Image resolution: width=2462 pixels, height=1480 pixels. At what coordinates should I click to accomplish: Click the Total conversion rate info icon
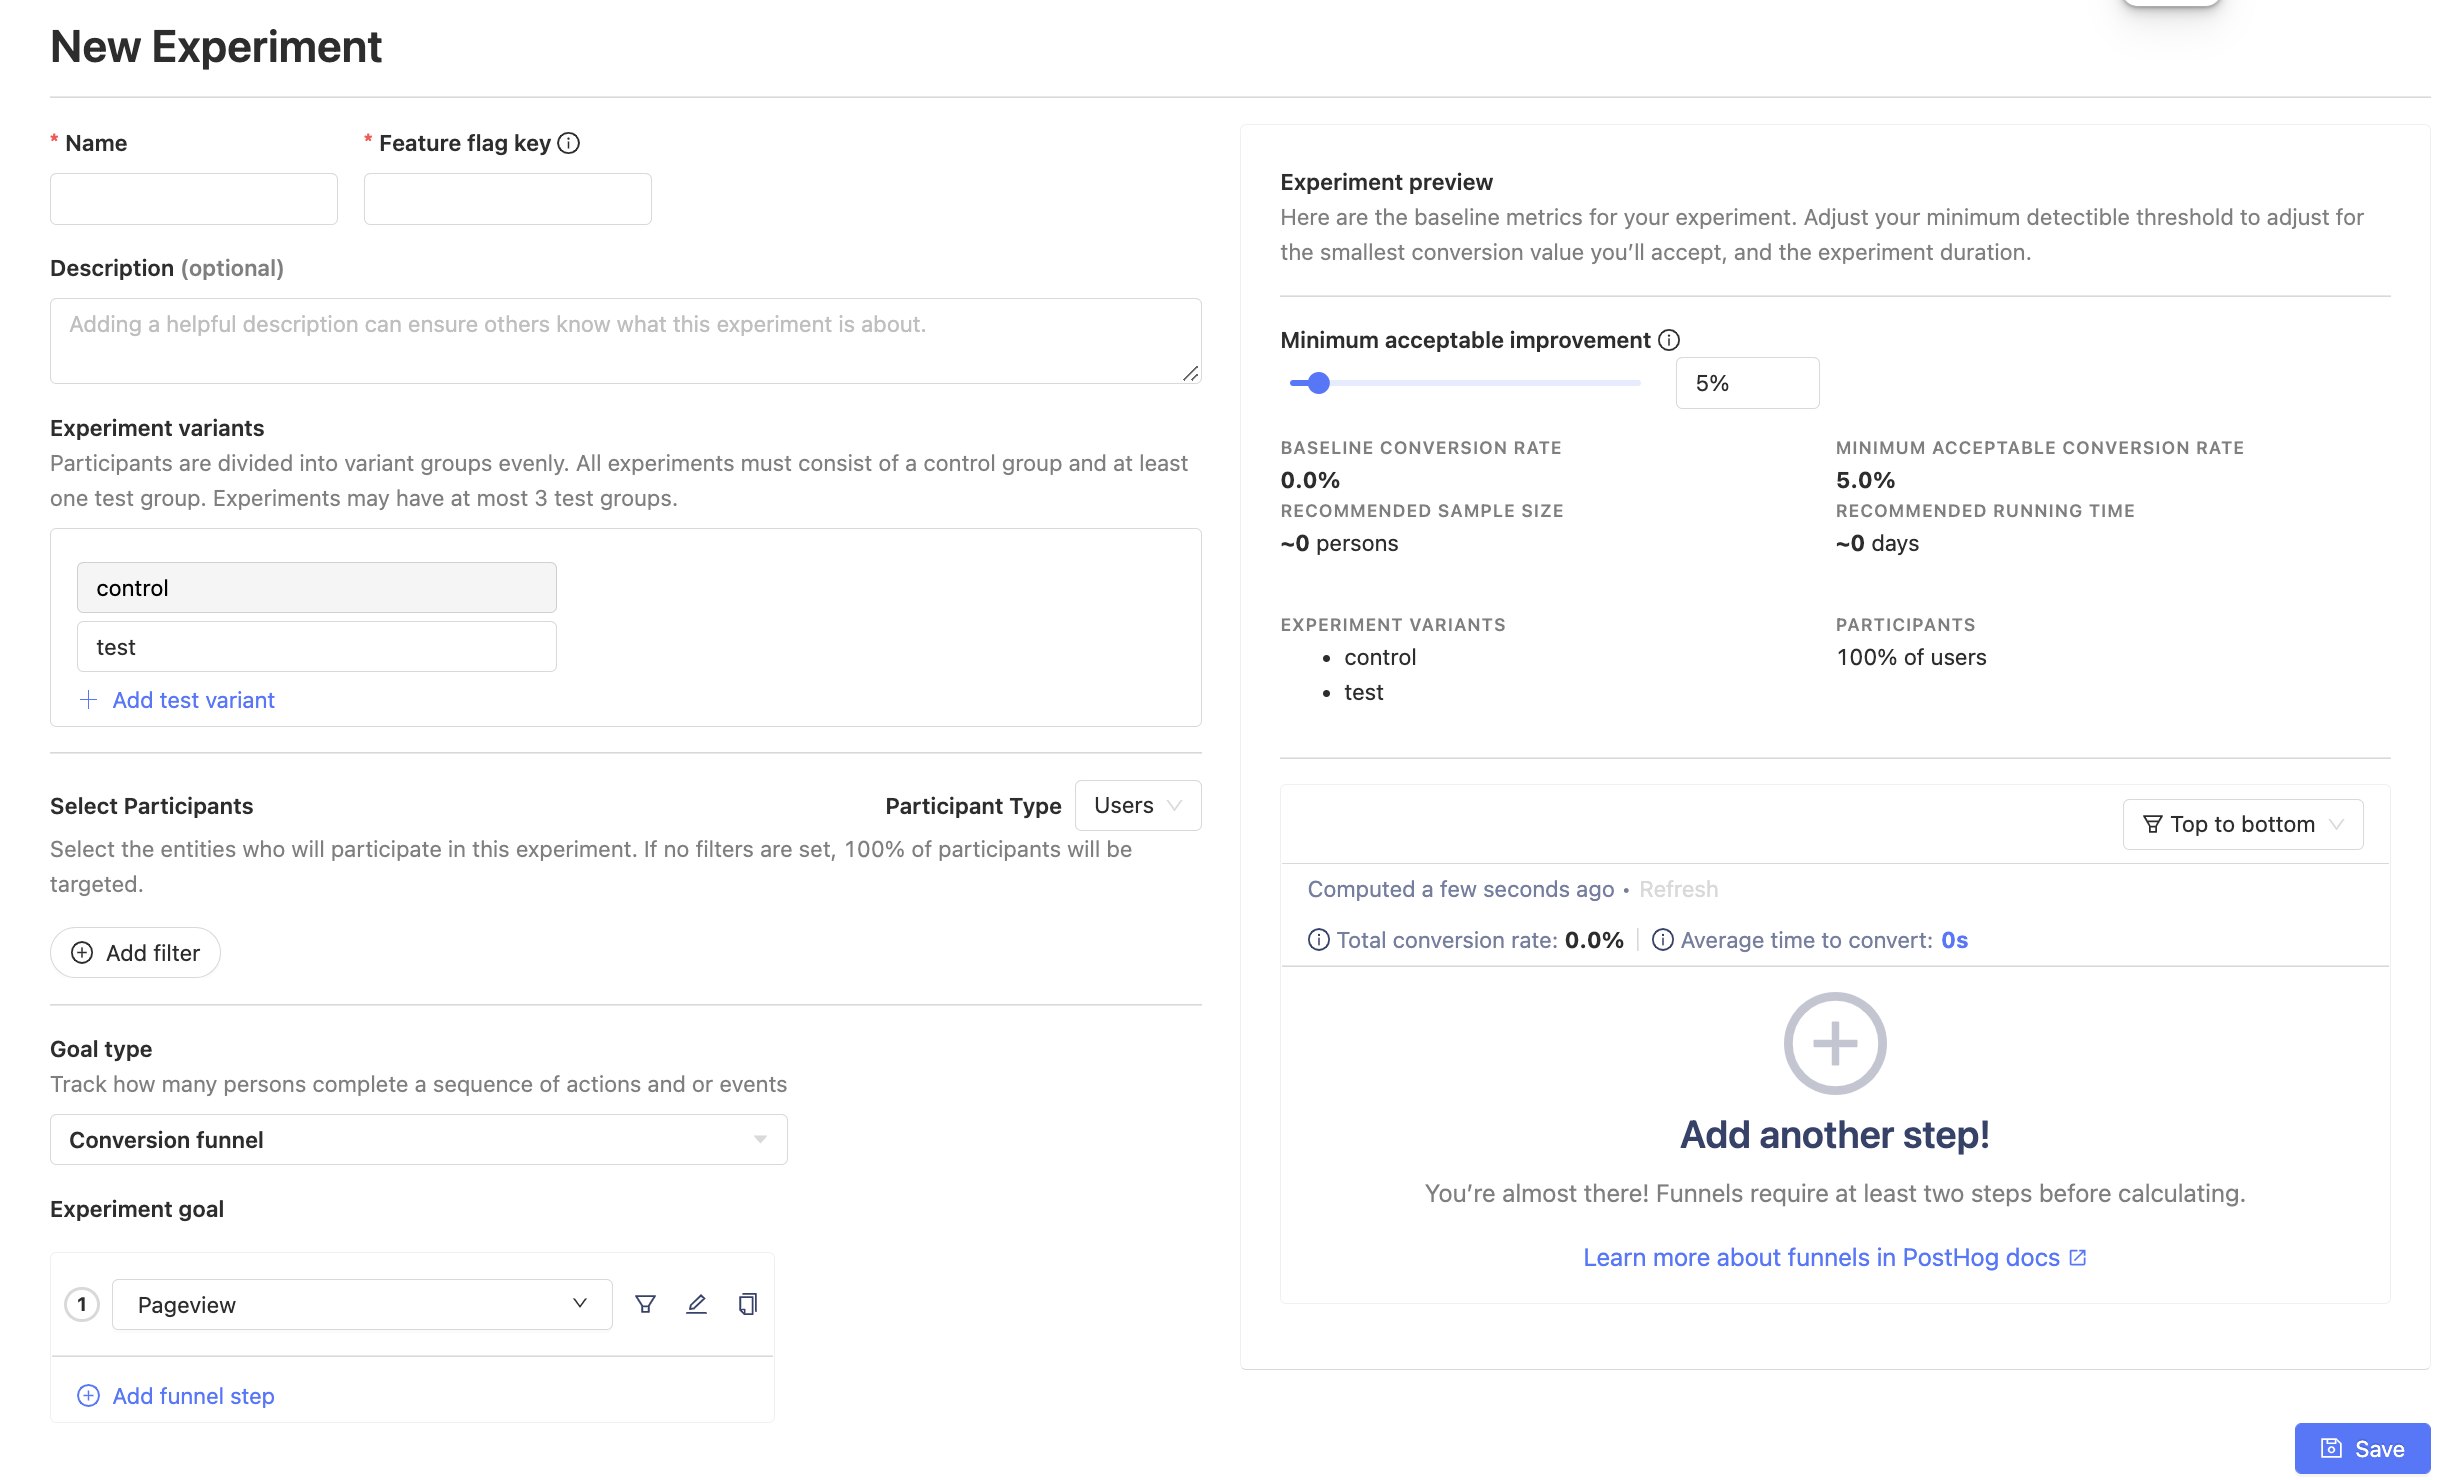(1318, 940)
